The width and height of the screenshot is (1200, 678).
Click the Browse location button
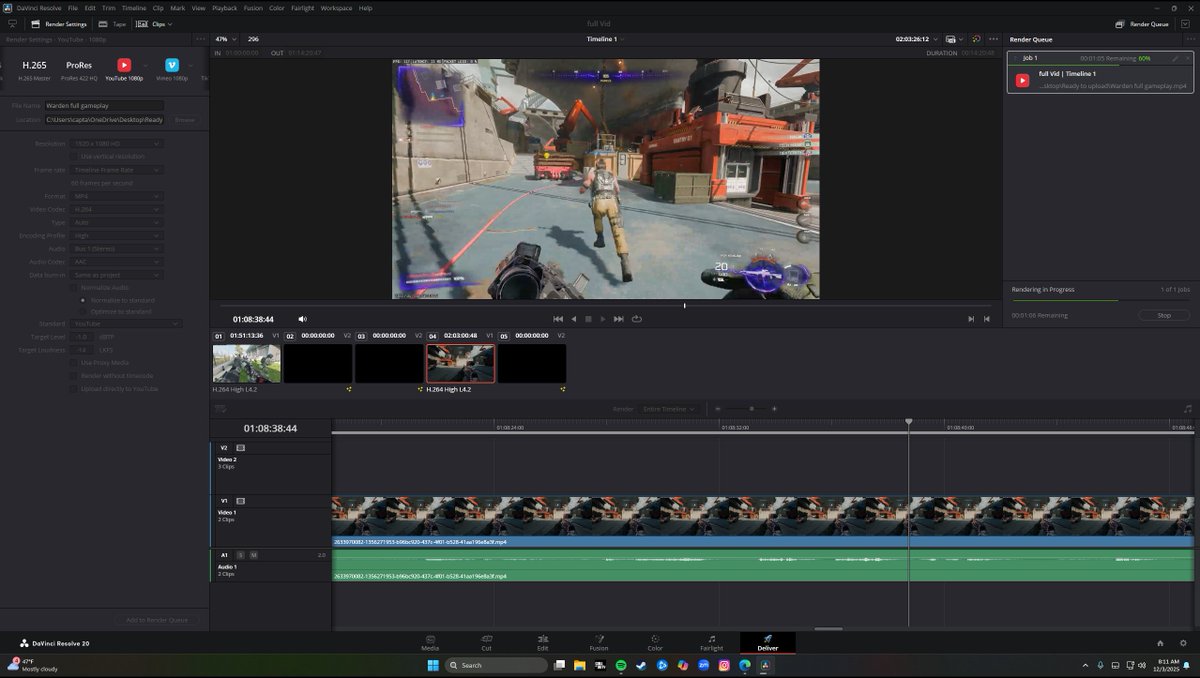(184, 119)
